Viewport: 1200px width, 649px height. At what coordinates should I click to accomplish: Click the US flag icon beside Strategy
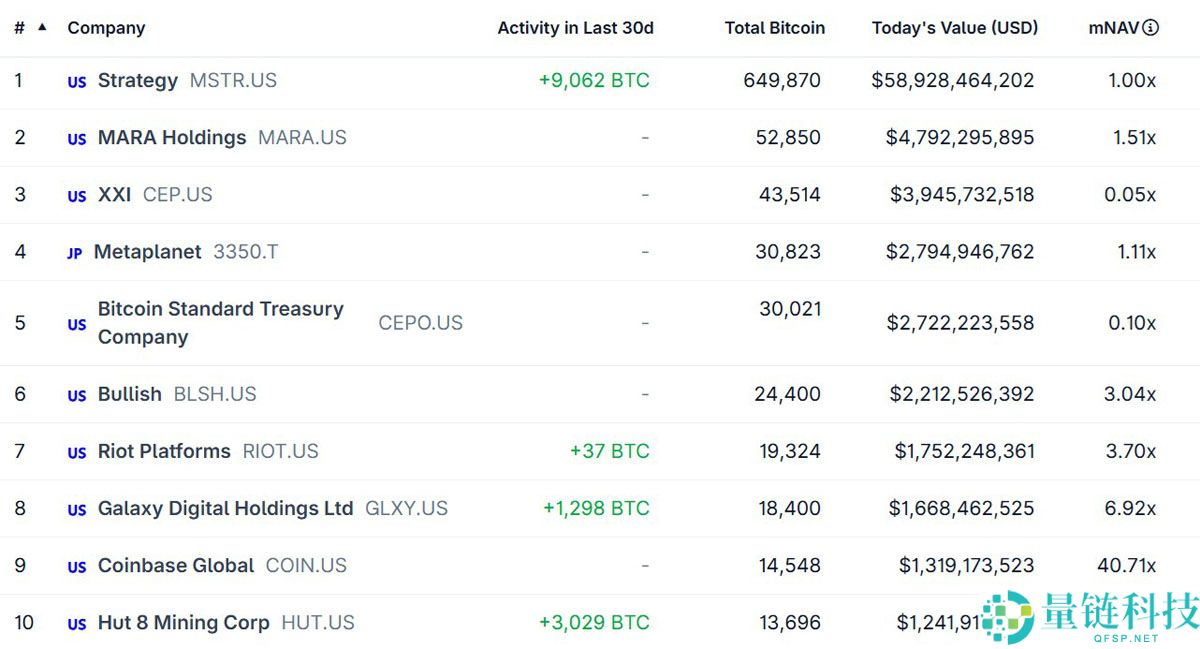coord(76,82)
